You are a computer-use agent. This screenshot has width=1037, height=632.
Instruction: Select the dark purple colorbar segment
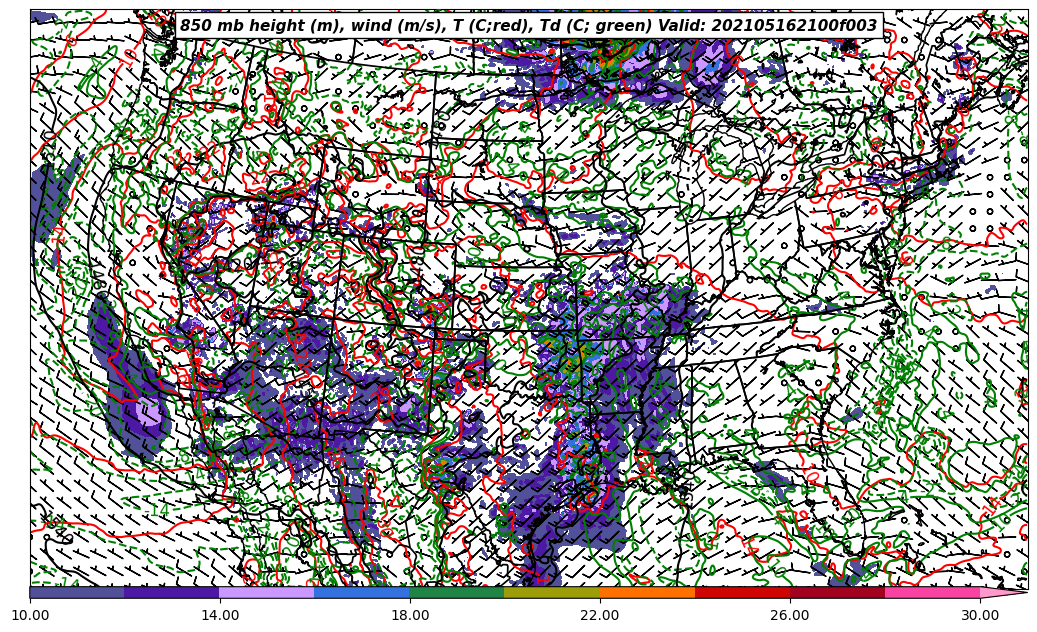[172, 592]
